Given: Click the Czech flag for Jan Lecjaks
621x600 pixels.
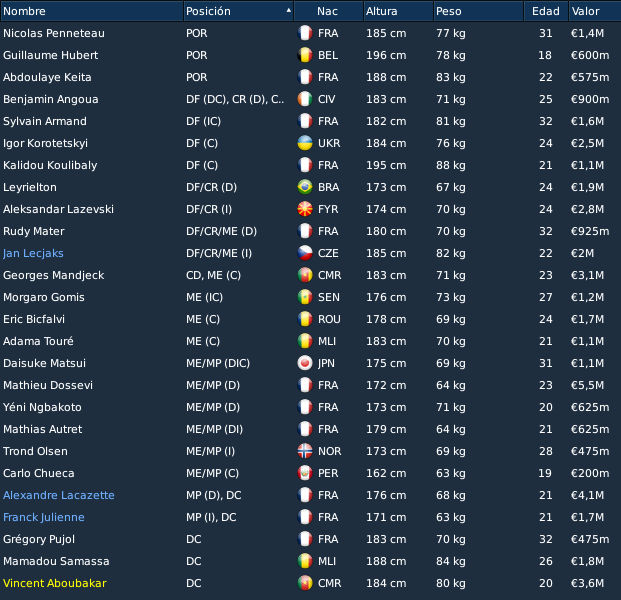Looking at the screenshot, I should click(x=305, y=253).
